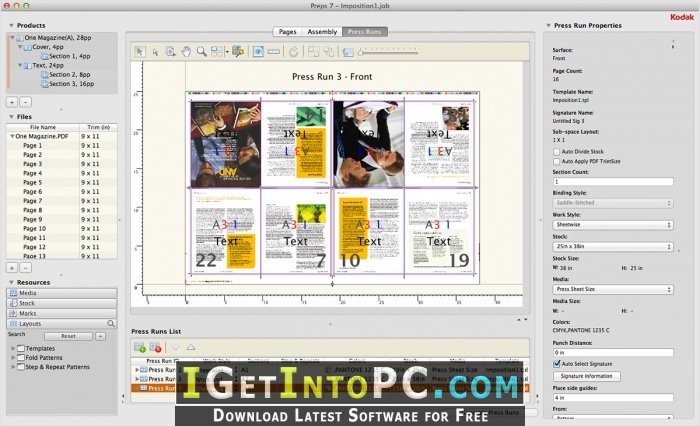The height and width of the screenshot is (426, 700).
Task: Click the rotate icon in the toolbar
Action: coord(293,52)
